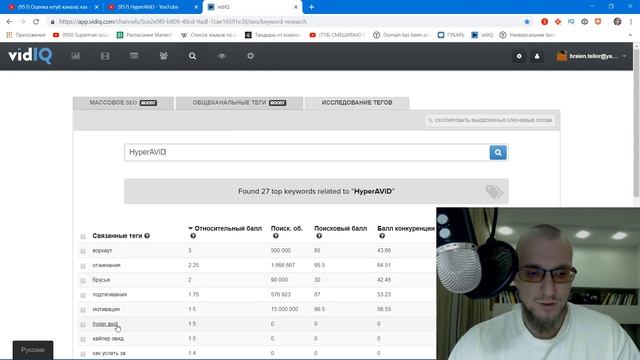Reload the page with the refresh icon
Screen dimensions: 640x360
tap(36, 22)
